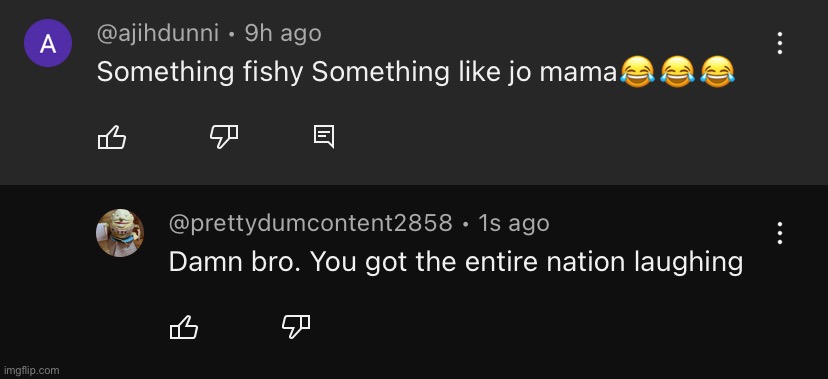Open replies icon under @ajihdunni's comment

point(324,137)
